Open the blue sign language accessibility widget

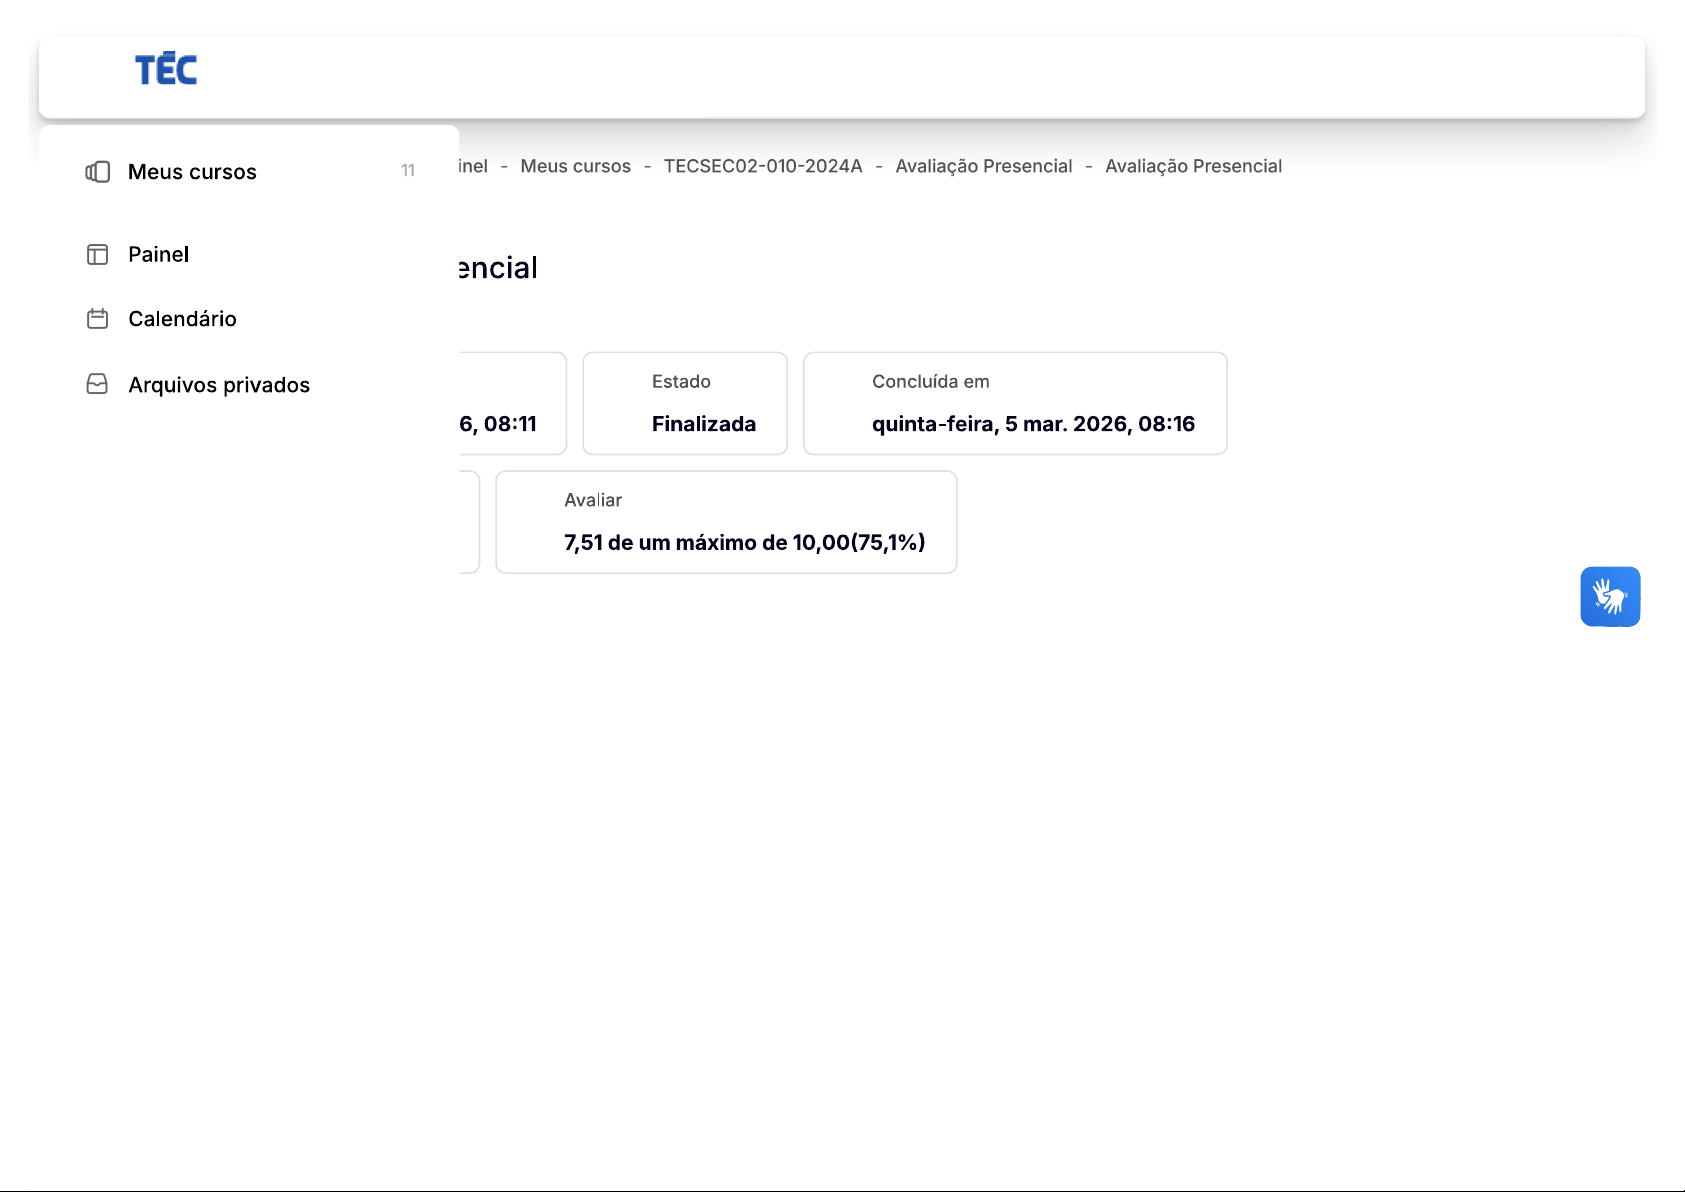click(1609, 597)
